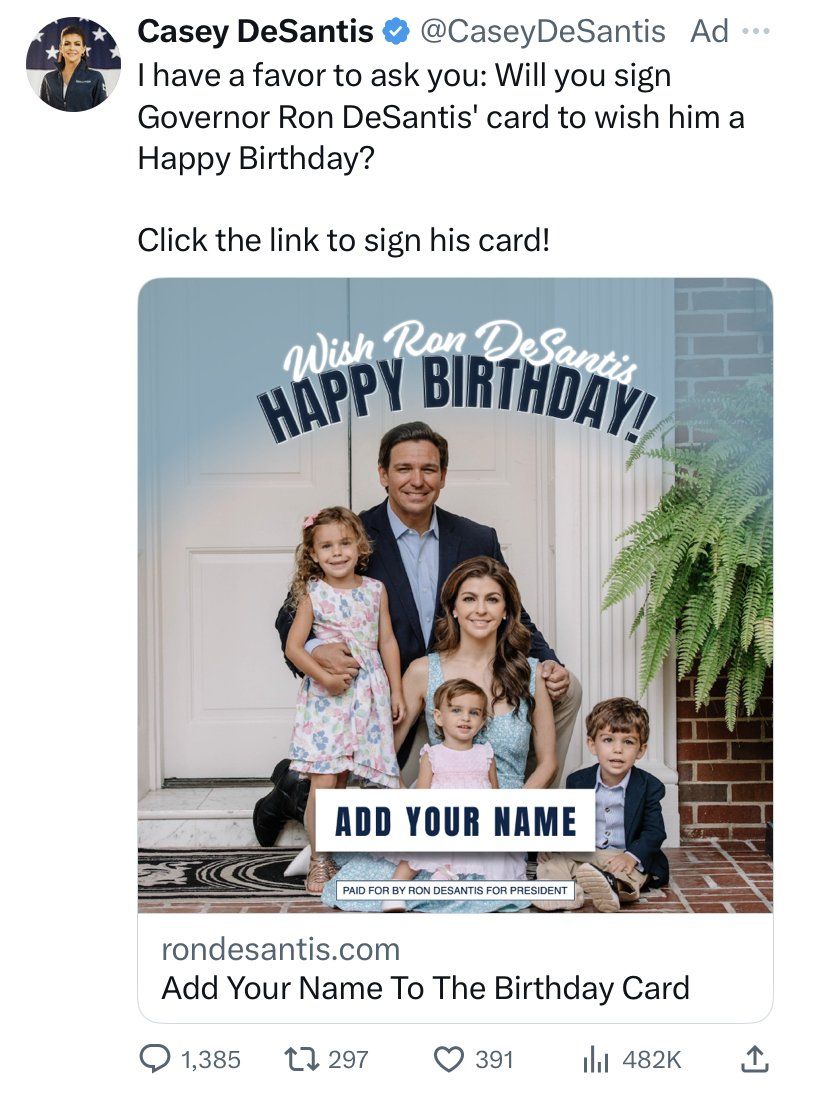Tap the share upload icon
The width and height of the screenshot is (814, 1097).
[756, 1058]
